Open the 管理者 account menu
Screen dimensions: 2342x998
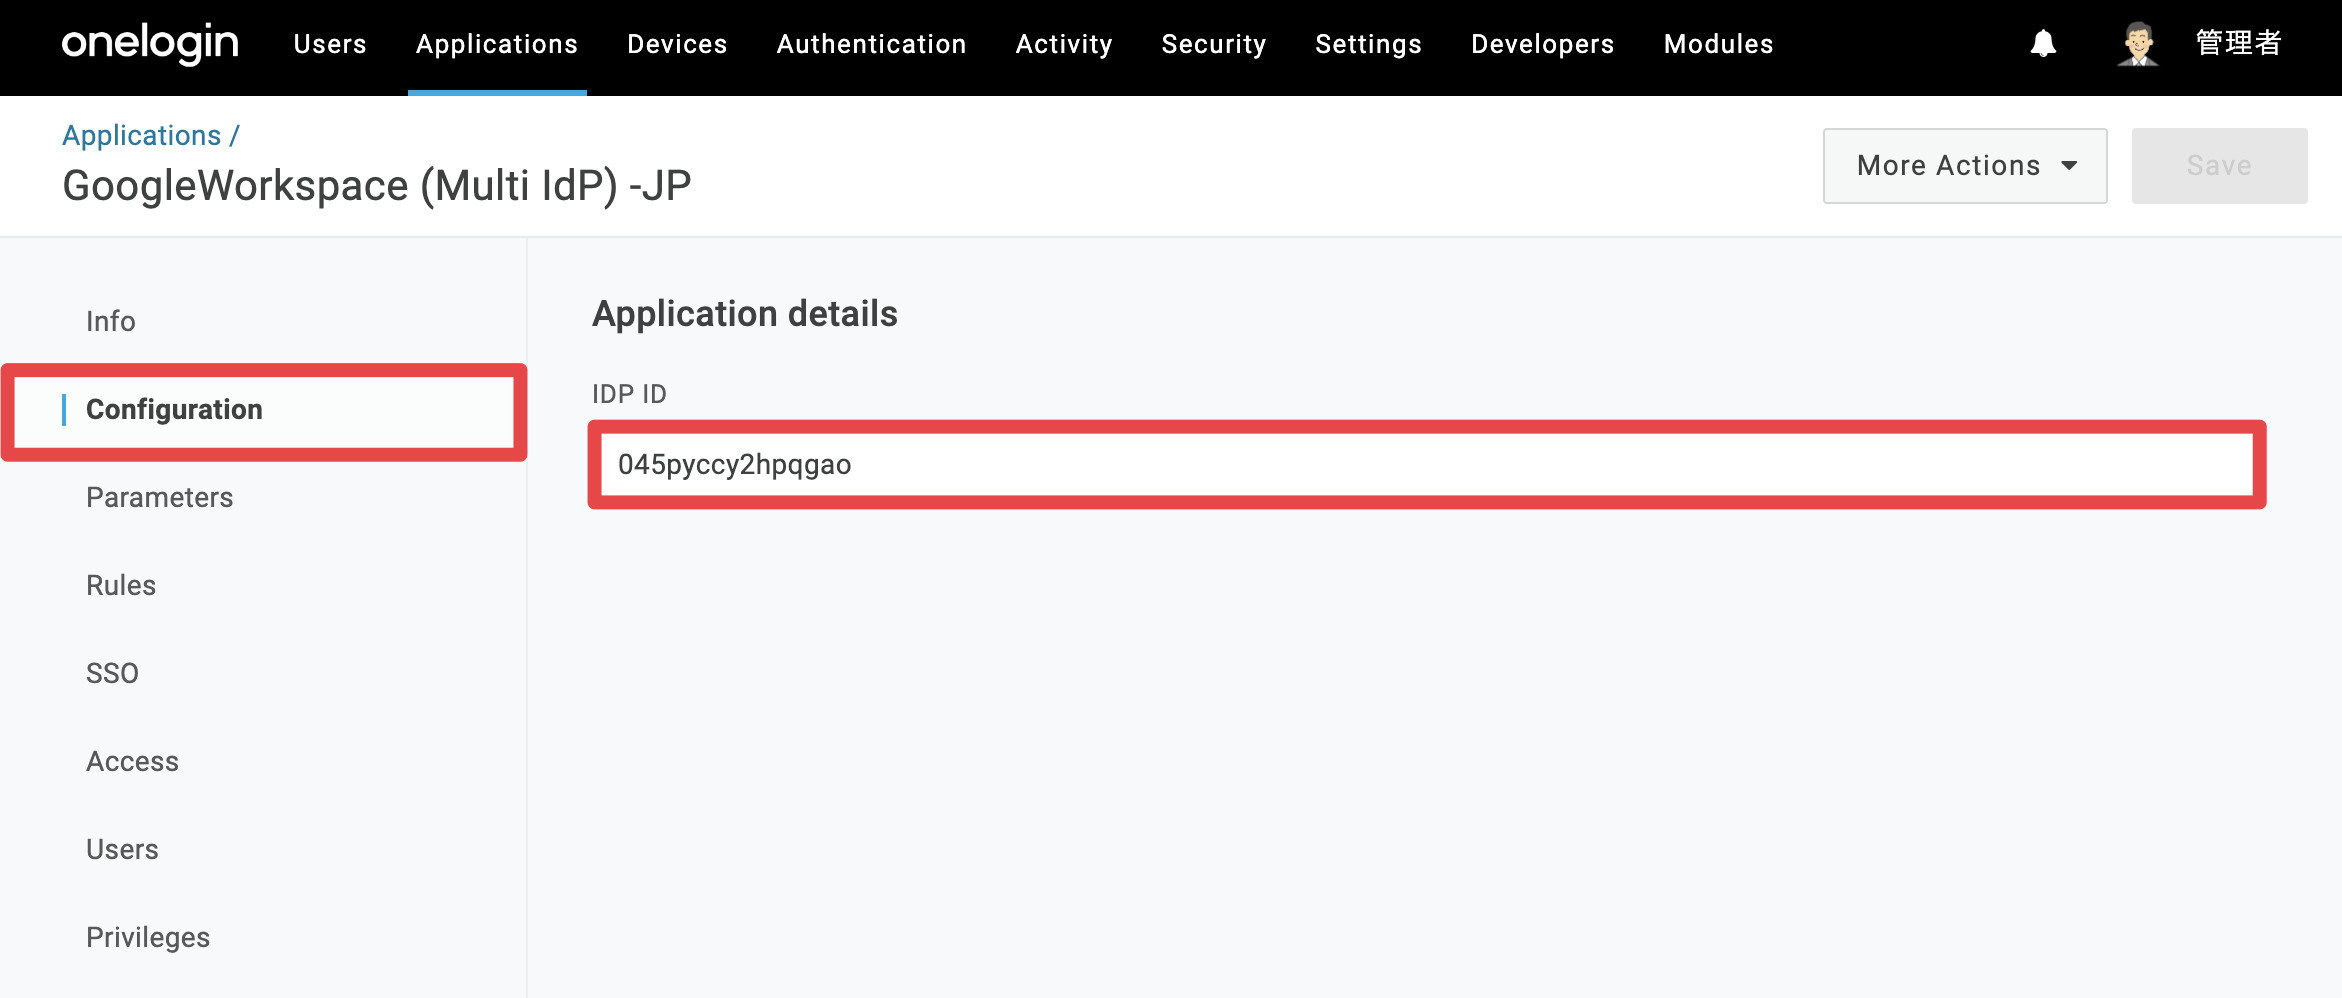(2238, 43)
